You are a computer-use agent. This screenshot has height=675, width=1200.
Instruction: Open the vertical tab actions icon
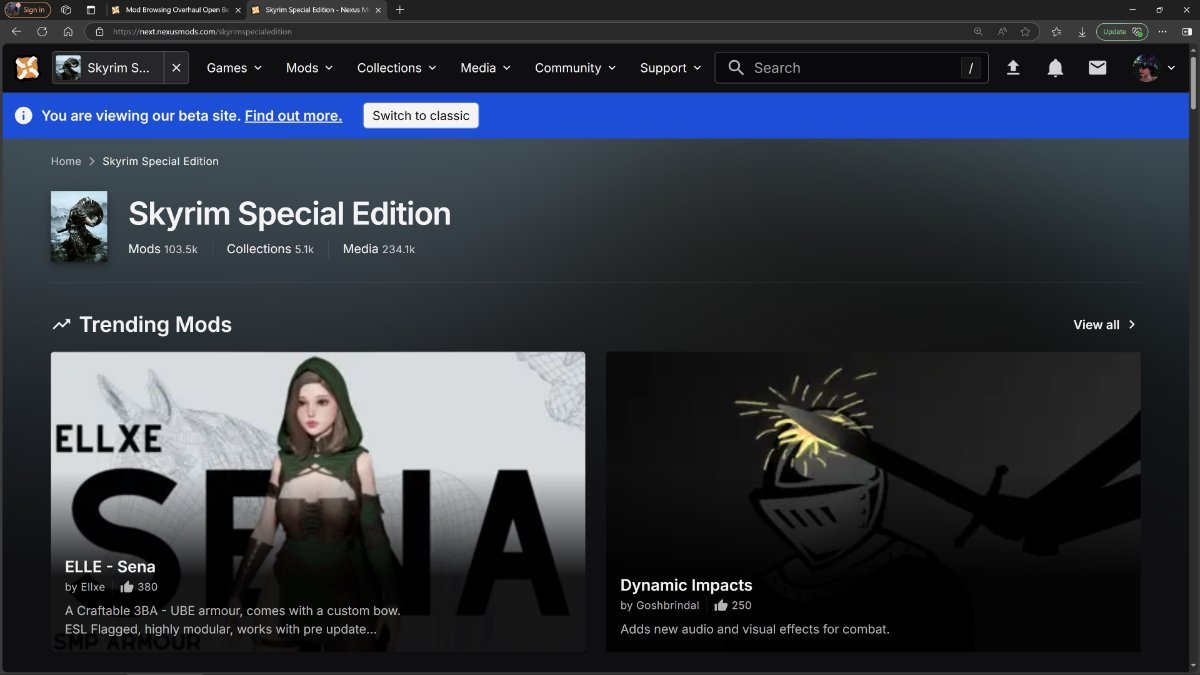tap(90, 10)
